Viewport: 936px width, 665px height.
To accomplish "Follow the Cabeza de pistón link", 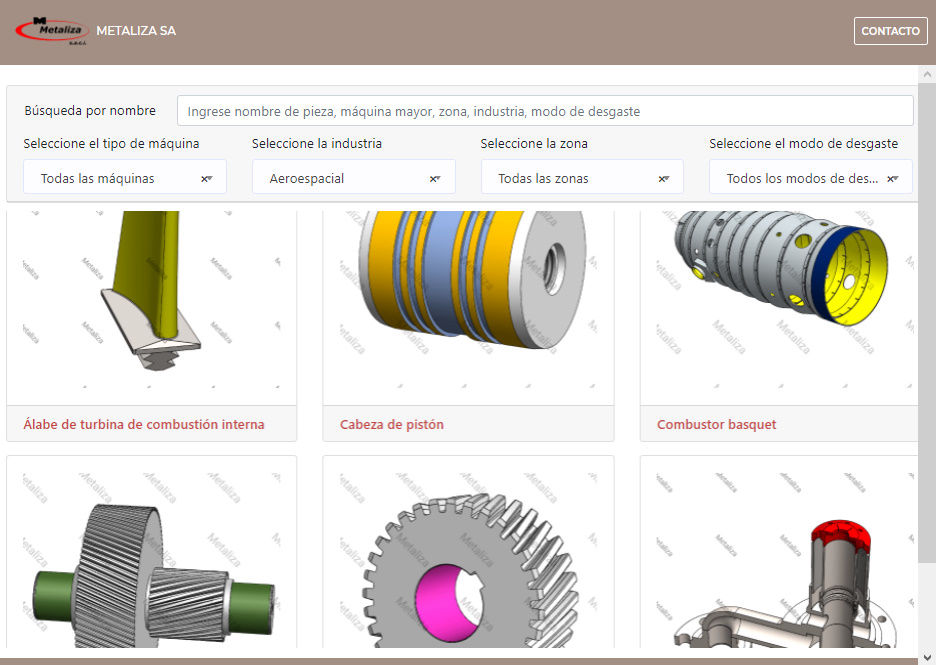I will 392,424.
